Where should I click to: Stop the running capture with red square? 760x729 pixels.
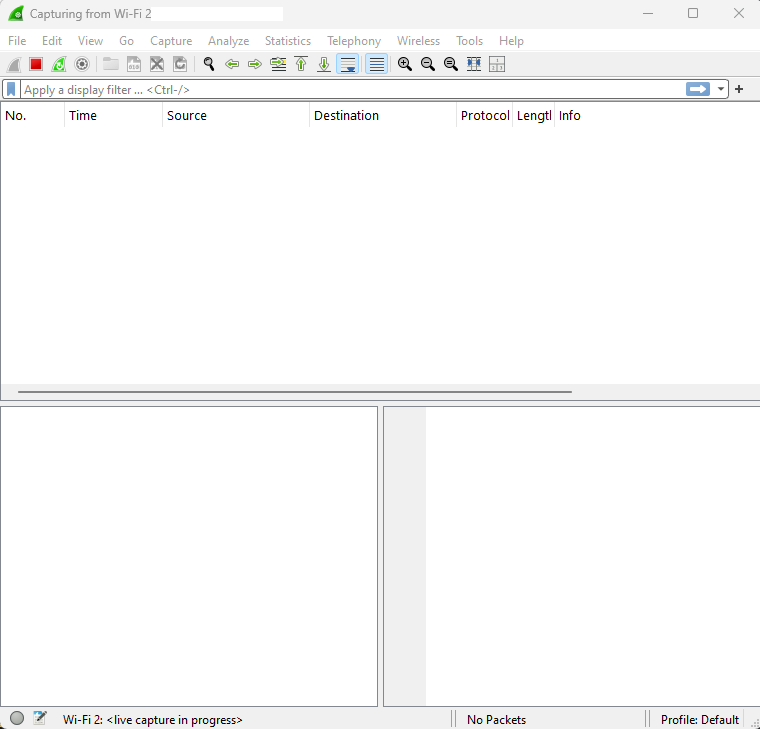point(36,64)
